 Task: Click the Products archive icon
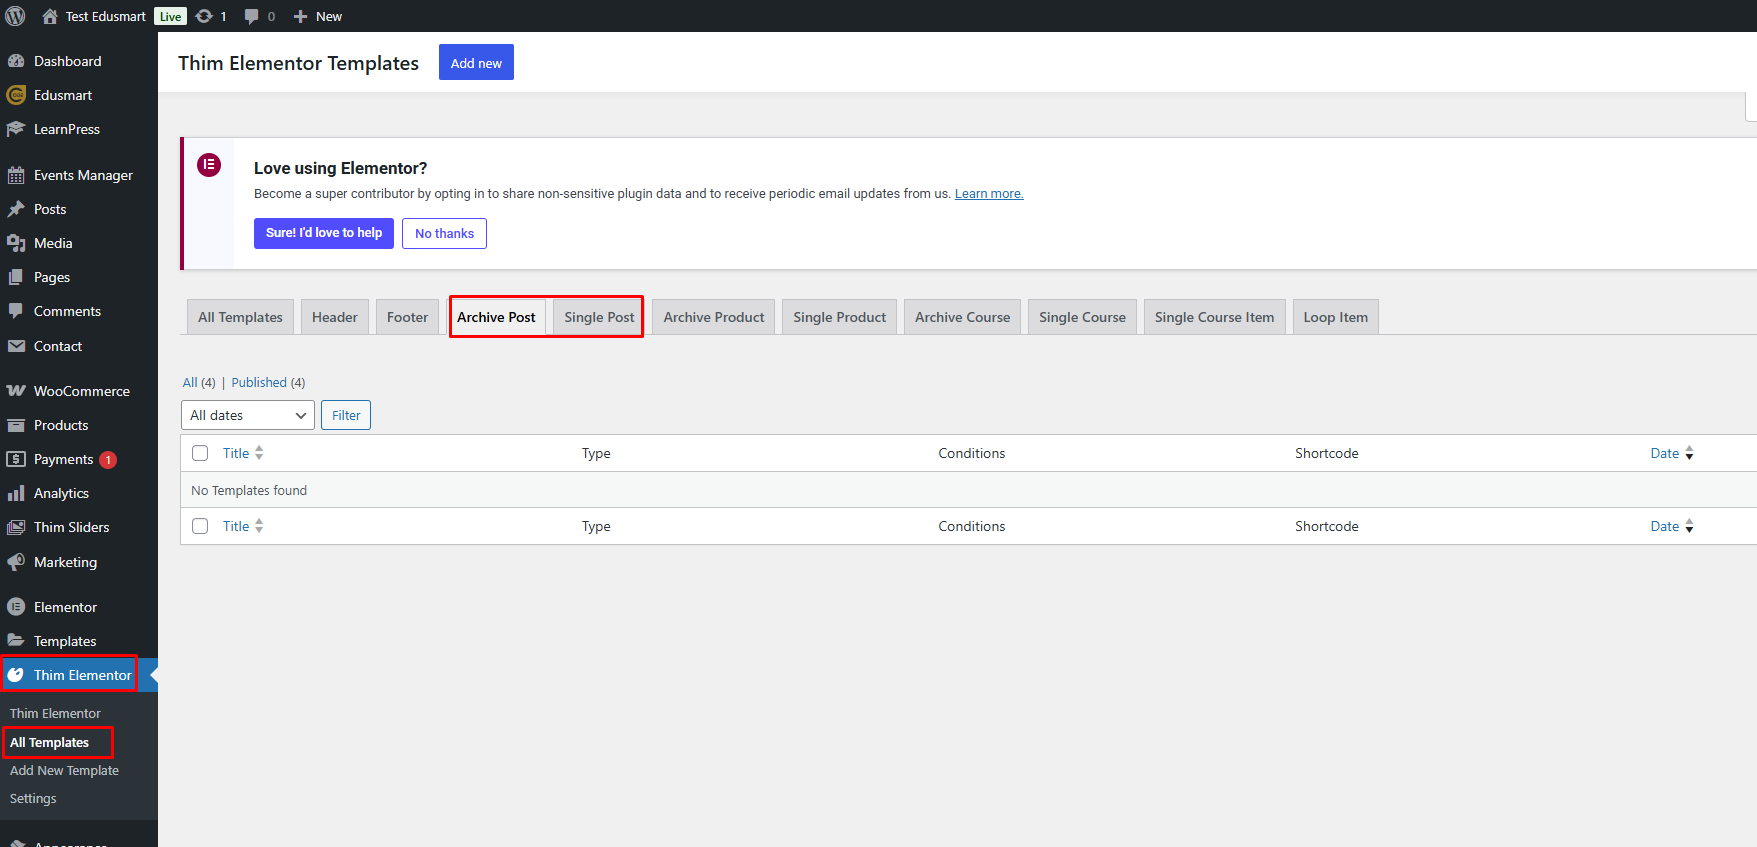click(16, 425)
